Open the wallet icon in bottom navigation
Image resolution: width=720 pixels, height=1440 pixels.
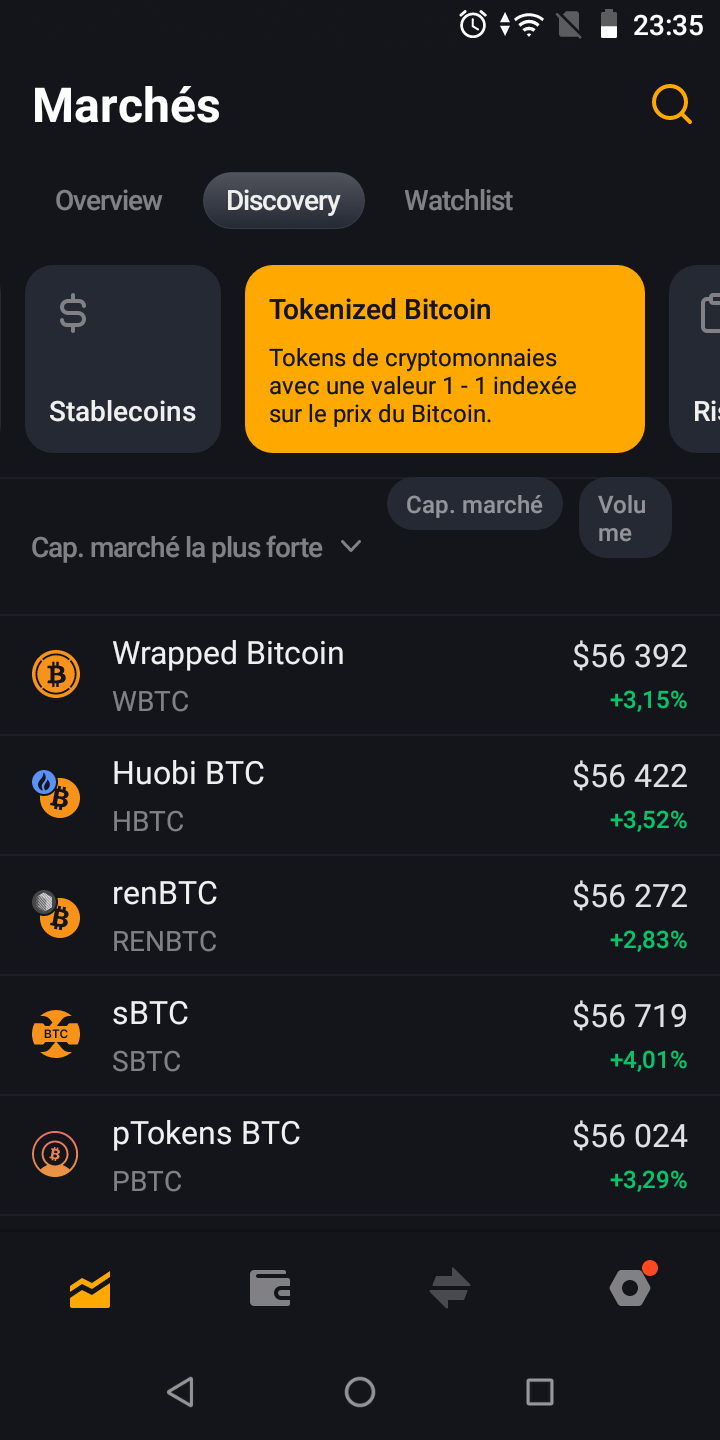[x=270, y=1289]
